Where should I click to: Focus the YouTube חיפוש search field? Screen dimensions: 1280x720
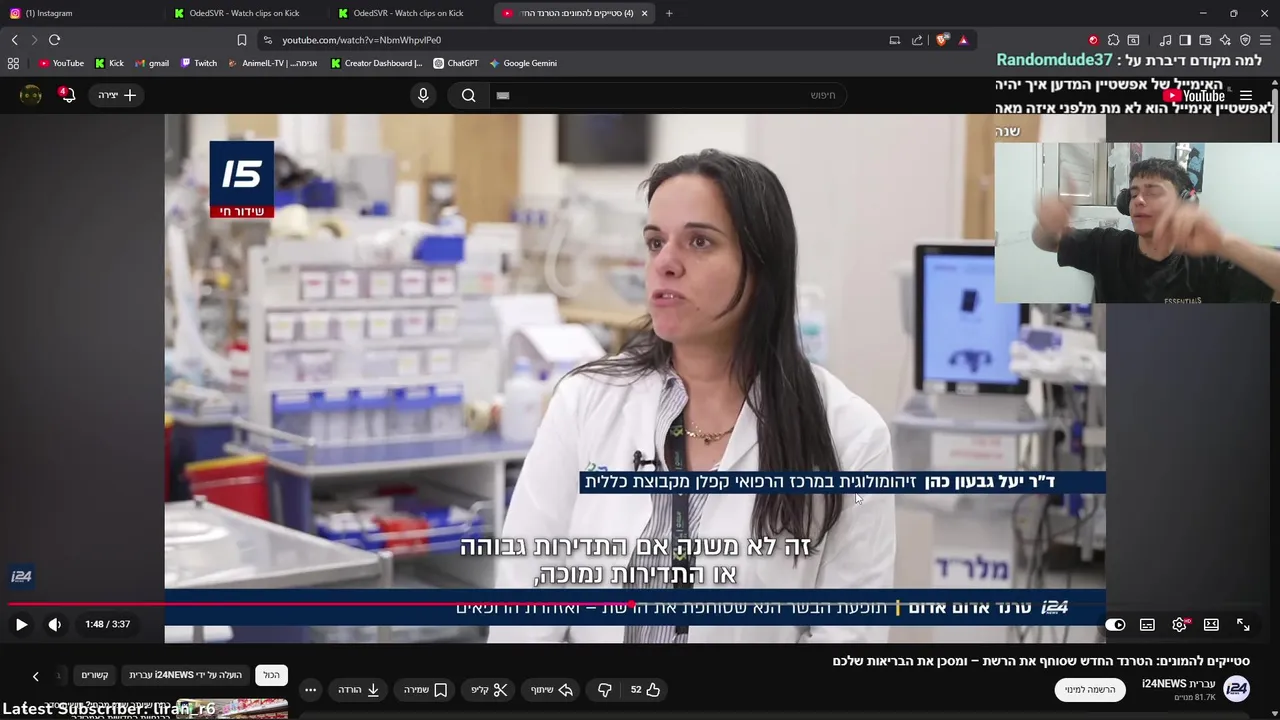[x=670, y=95]
